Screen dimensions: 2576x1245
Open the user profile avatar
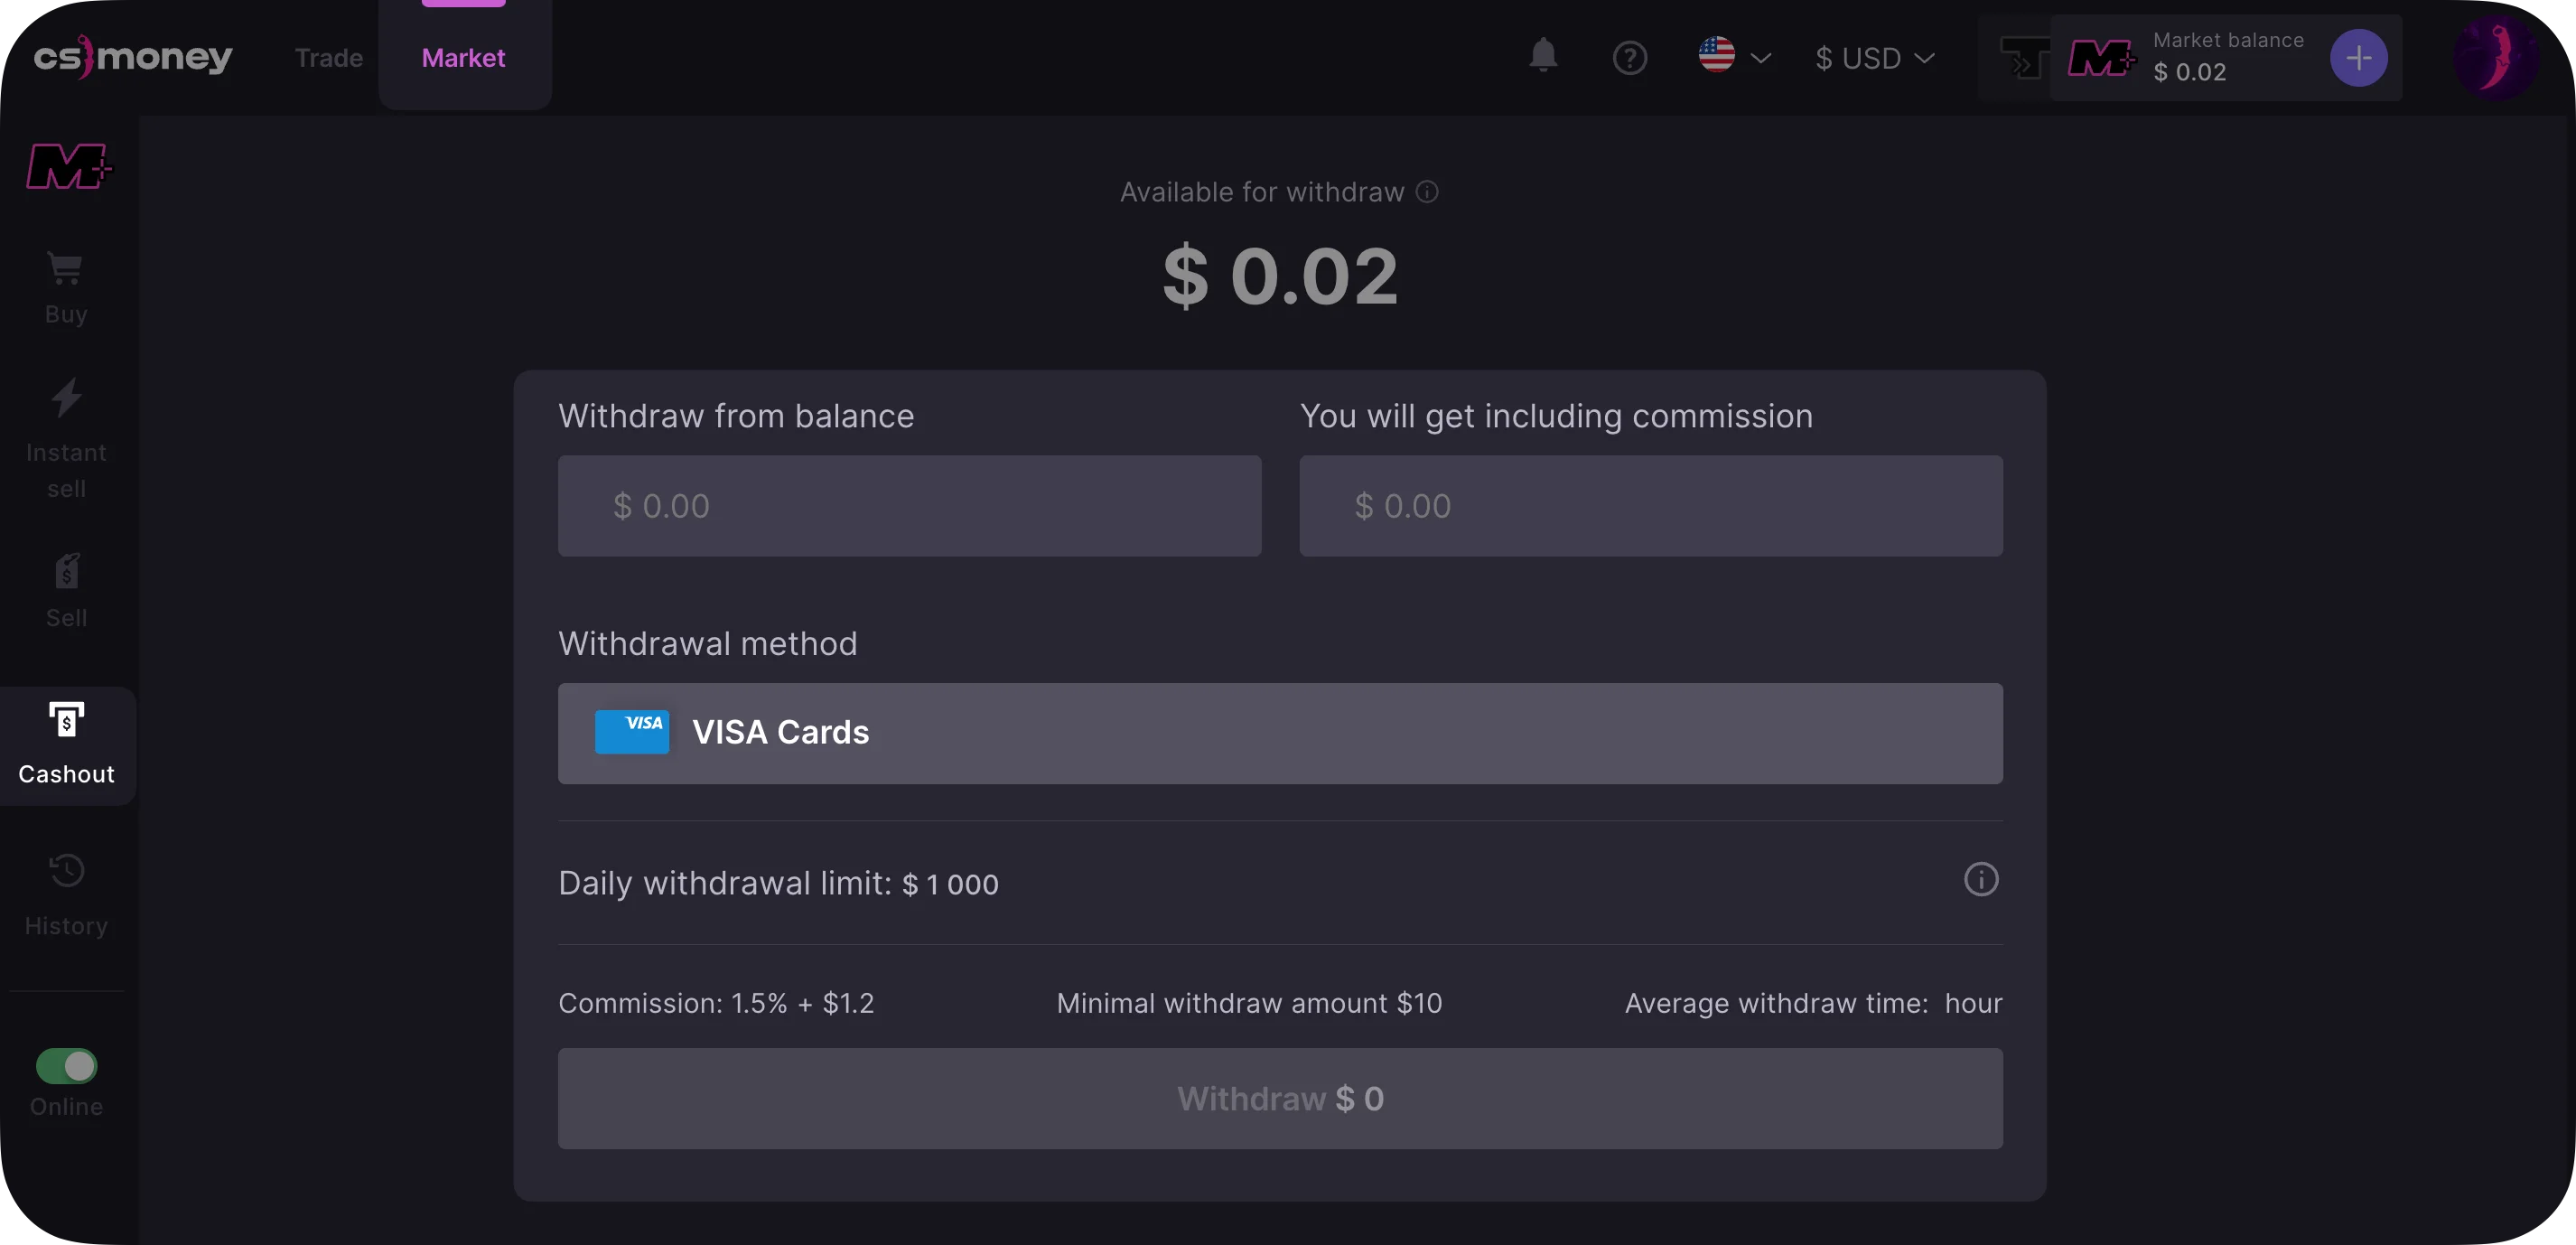[2495, 58]
